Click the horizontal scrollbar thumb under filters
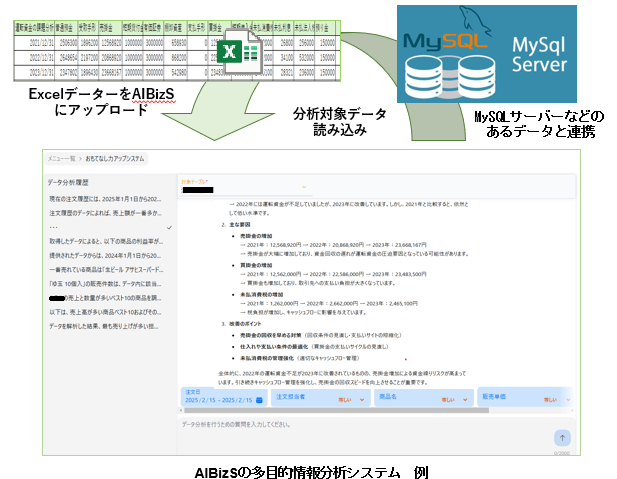 (x=336, y=410)
